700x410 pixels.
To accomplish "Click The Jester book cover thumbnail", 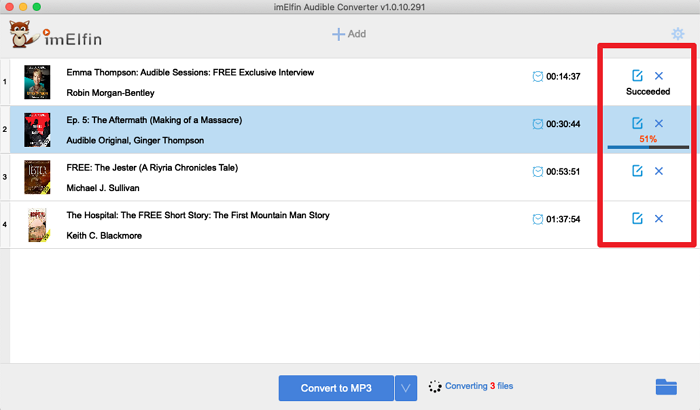I will [37, 177].
